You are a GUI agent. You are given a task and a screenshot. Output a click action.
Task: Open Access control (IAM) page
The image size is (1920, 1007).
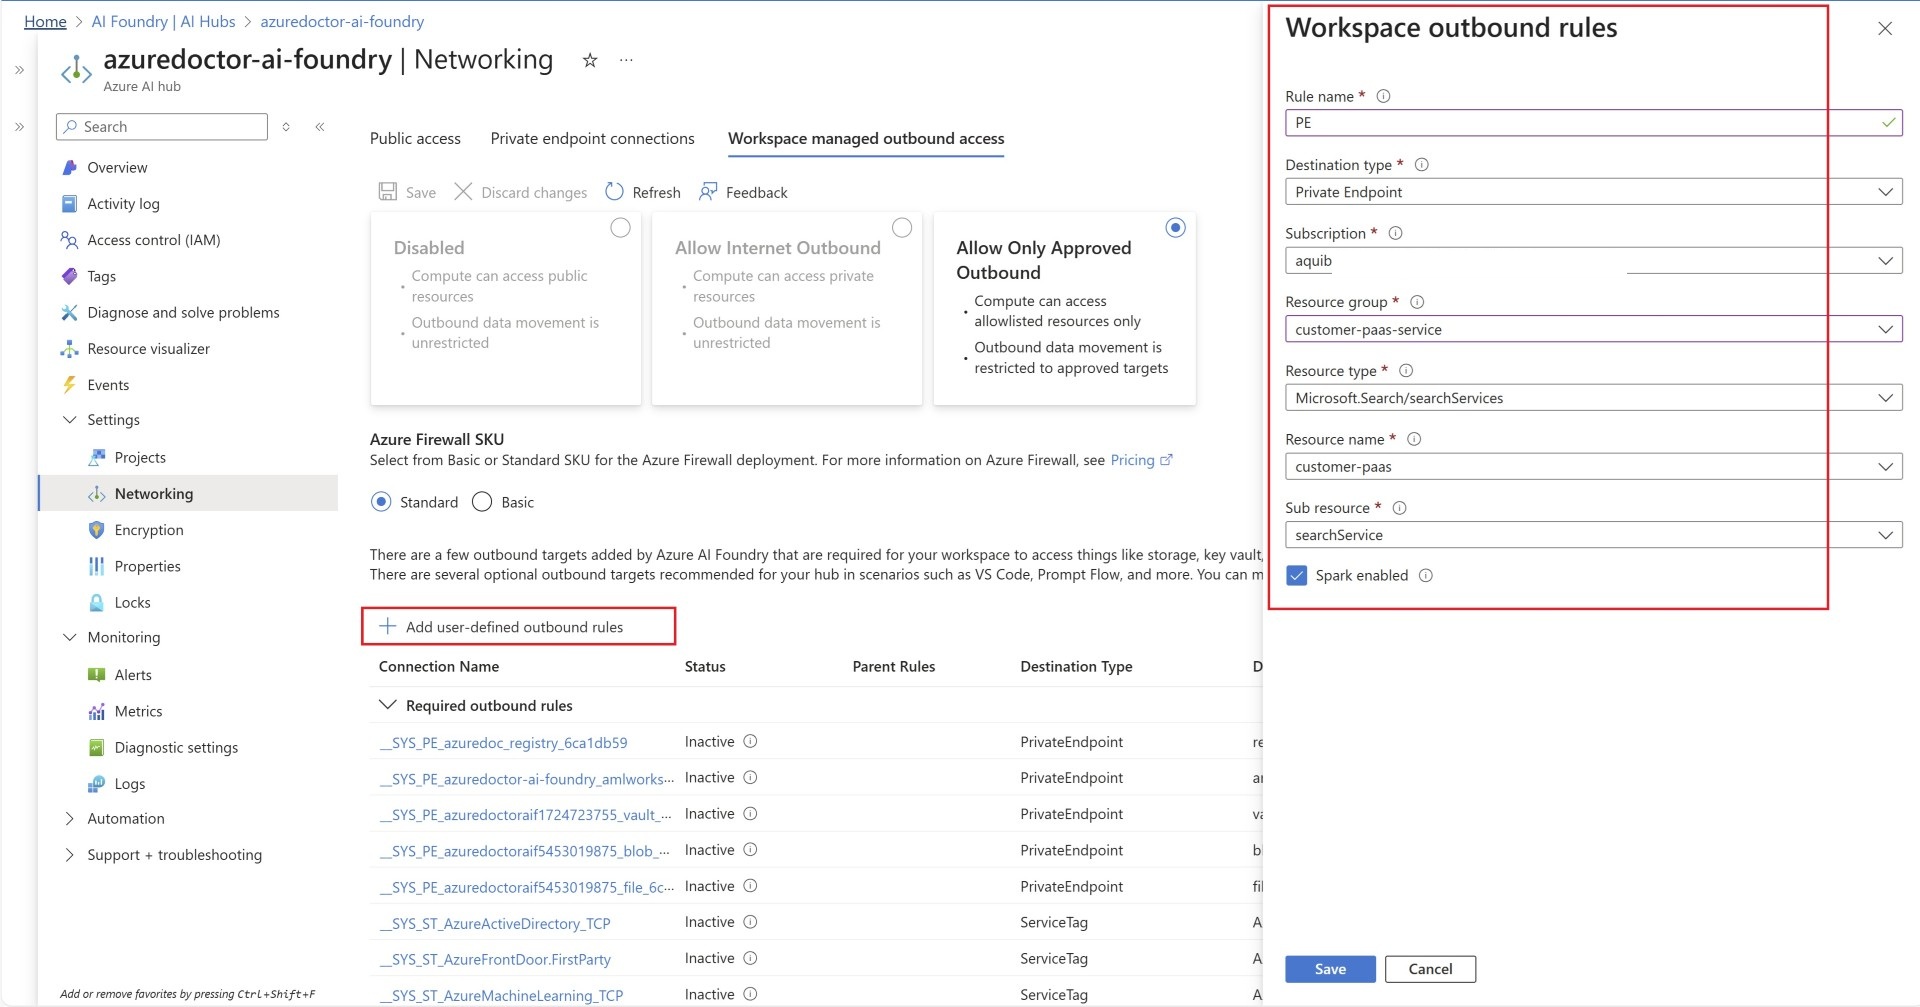point(153,240)
